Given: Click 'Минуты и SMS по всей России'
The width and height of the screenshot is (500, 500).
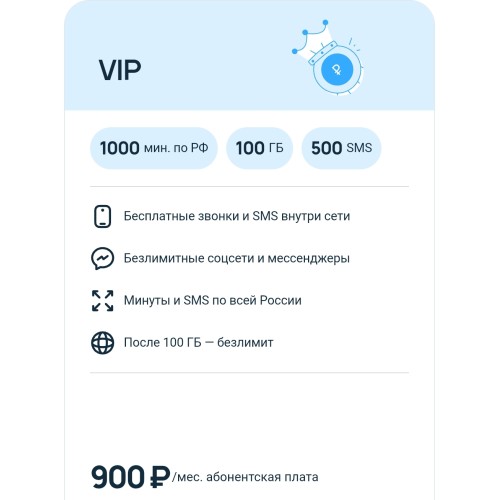Looking at the screenshot, I should (x=213, y=300).
